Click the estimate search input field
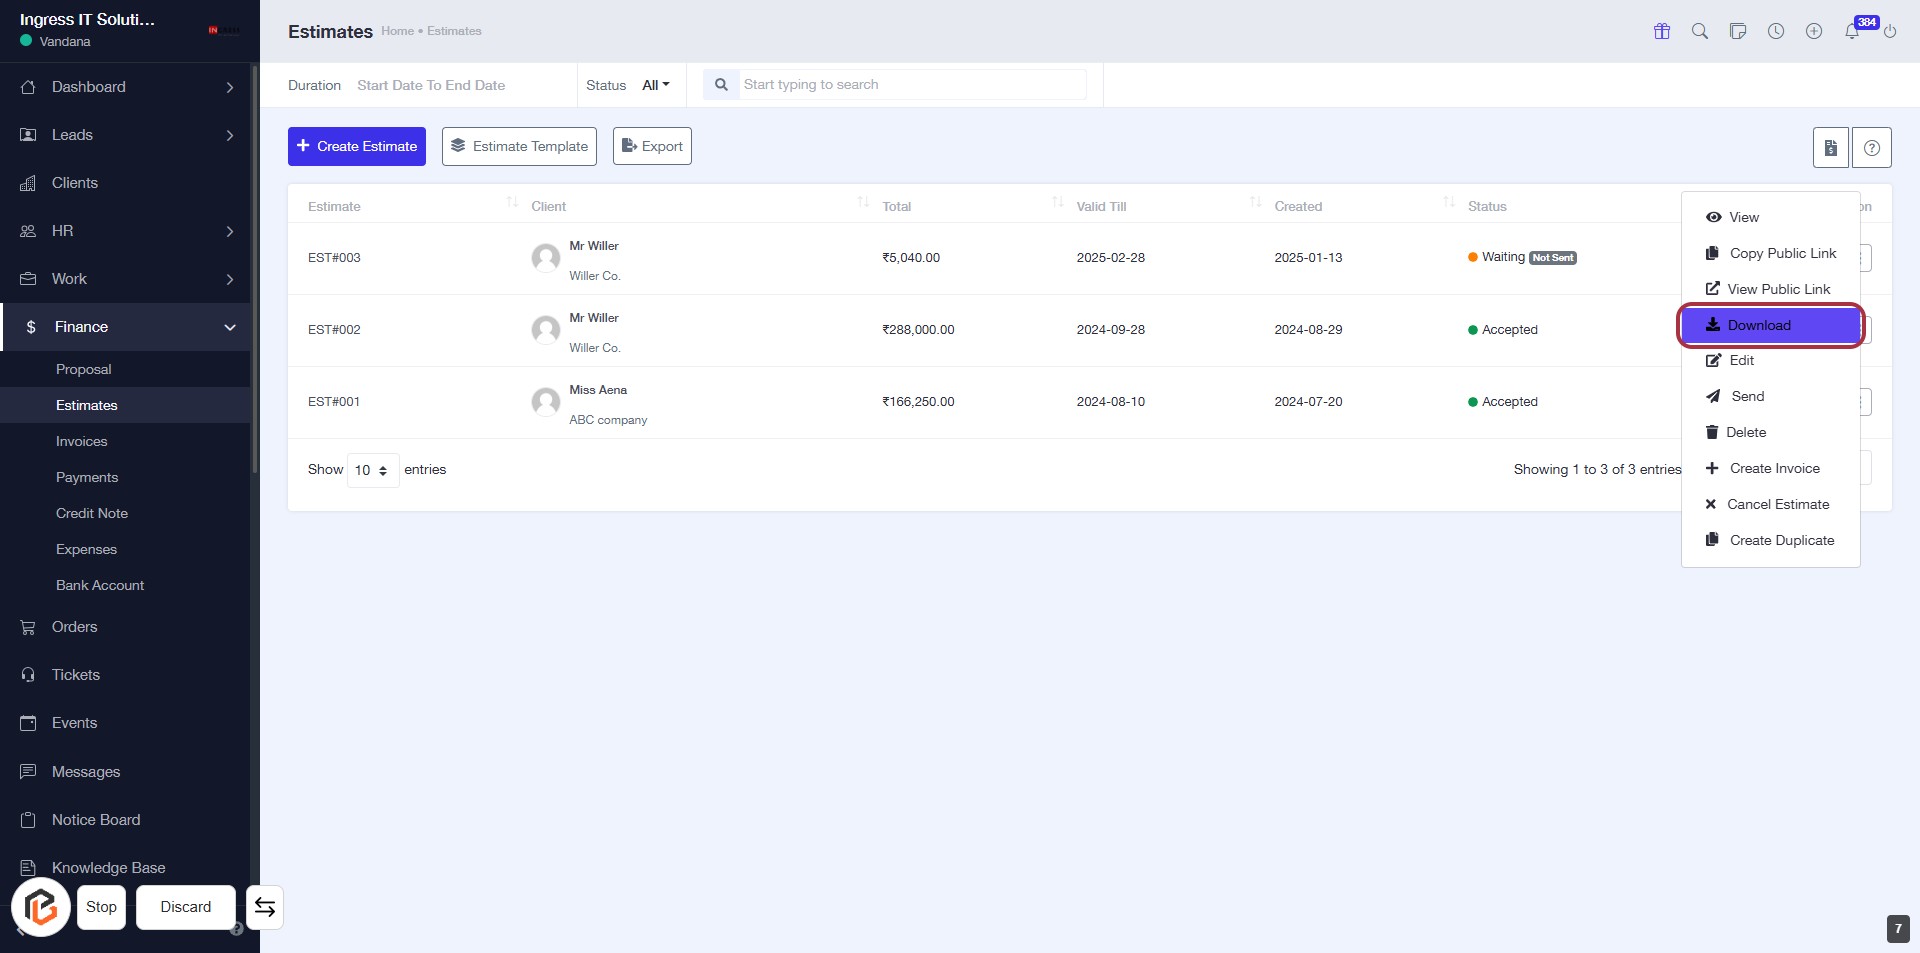The height and width of the screenshot is (953, 1920). [910, 85]
